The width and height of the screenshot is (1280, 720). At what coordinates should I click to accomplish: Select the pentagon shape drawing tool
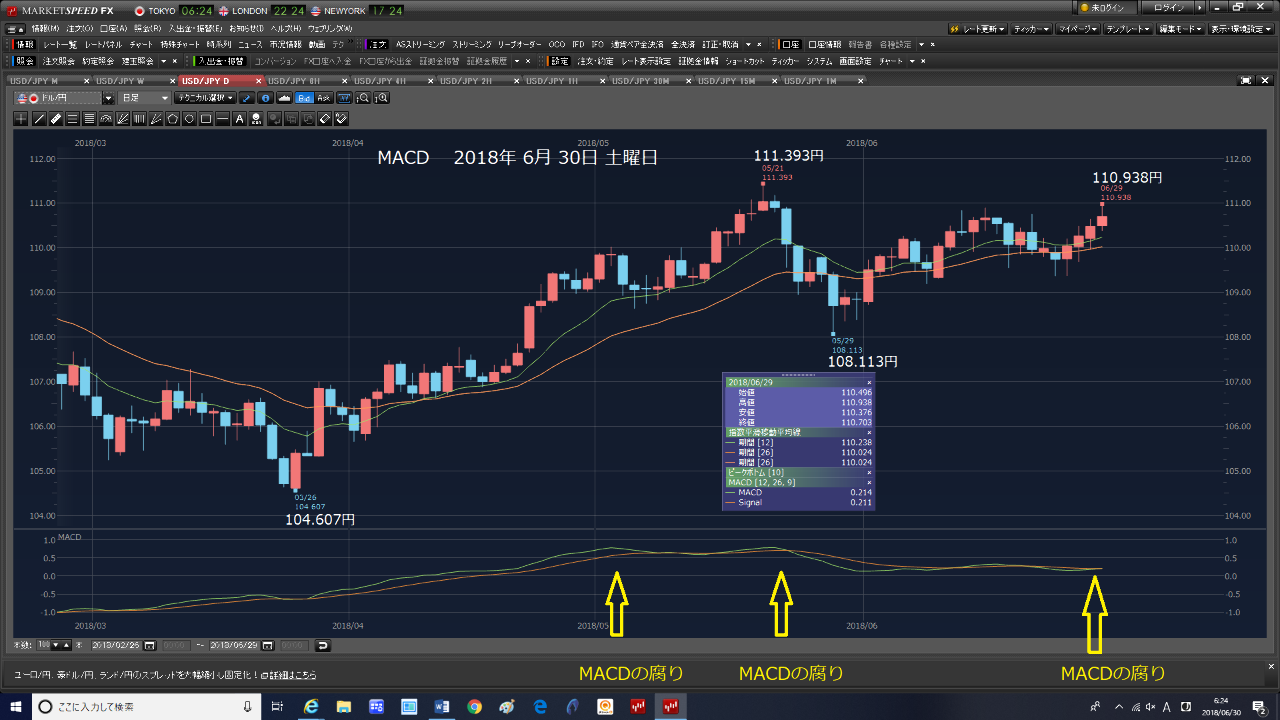172,119
